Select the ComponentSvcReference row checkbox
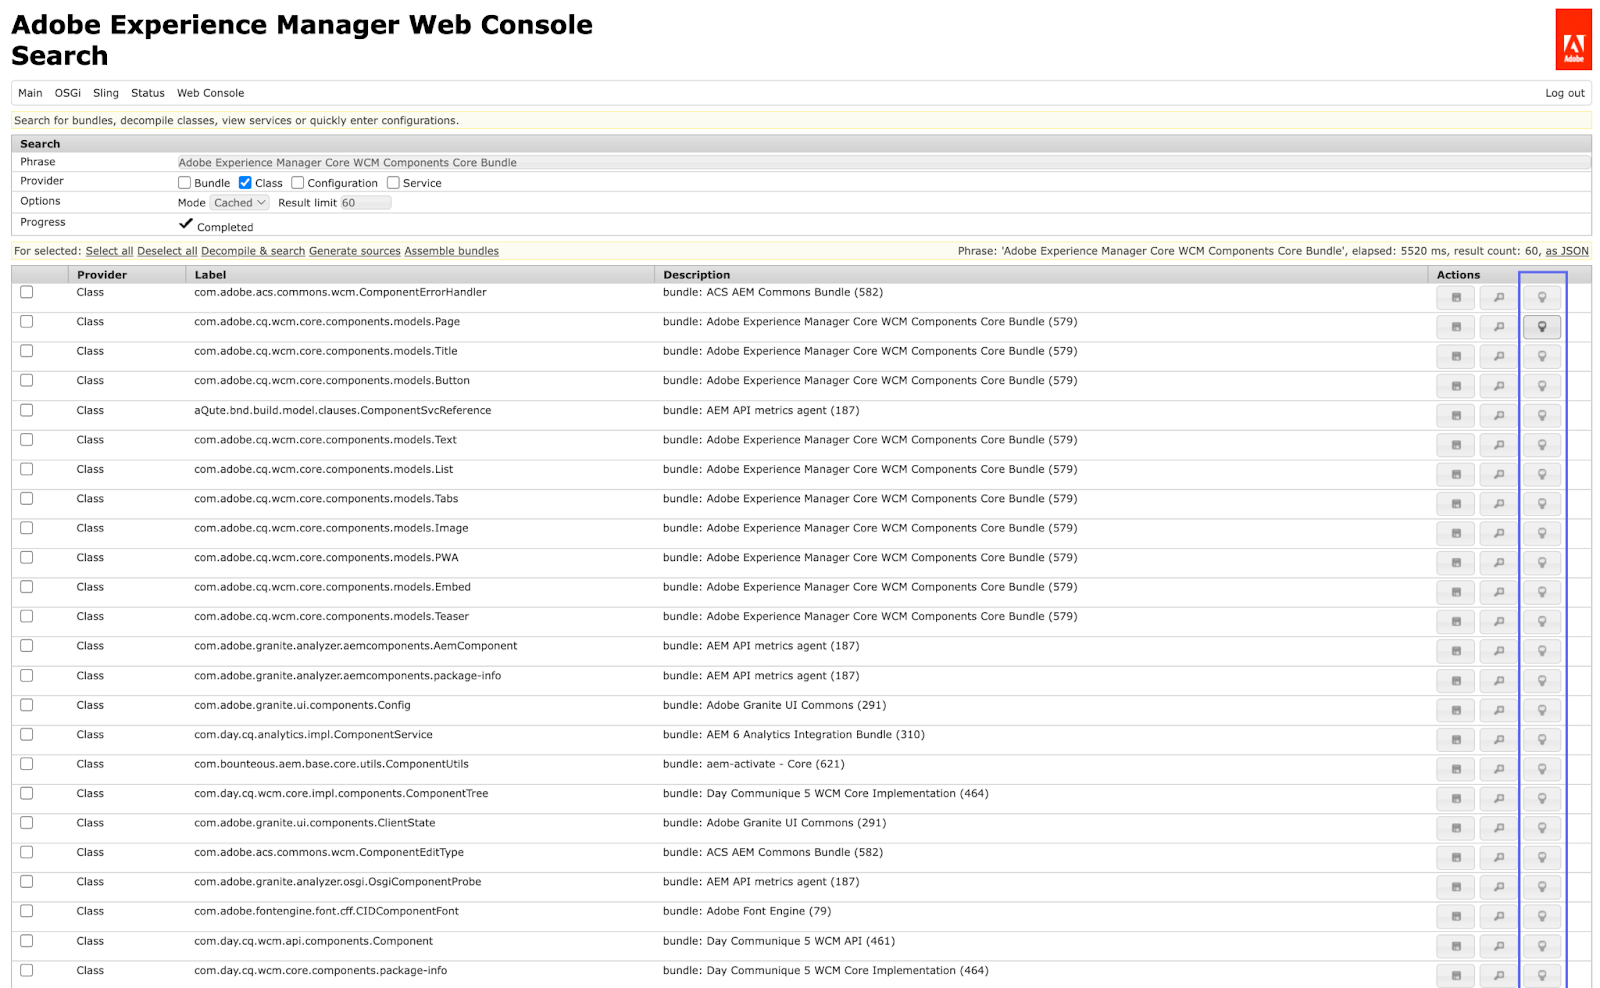1600x988 pixels. [x=26, y=410]
